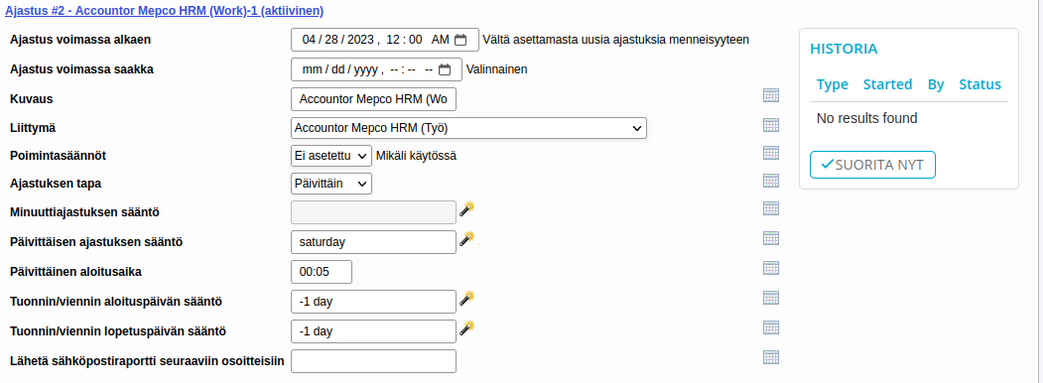Click table icon on Tuonnin/viennin lopetuspäivän sääntö row

[x=771, y=327]
